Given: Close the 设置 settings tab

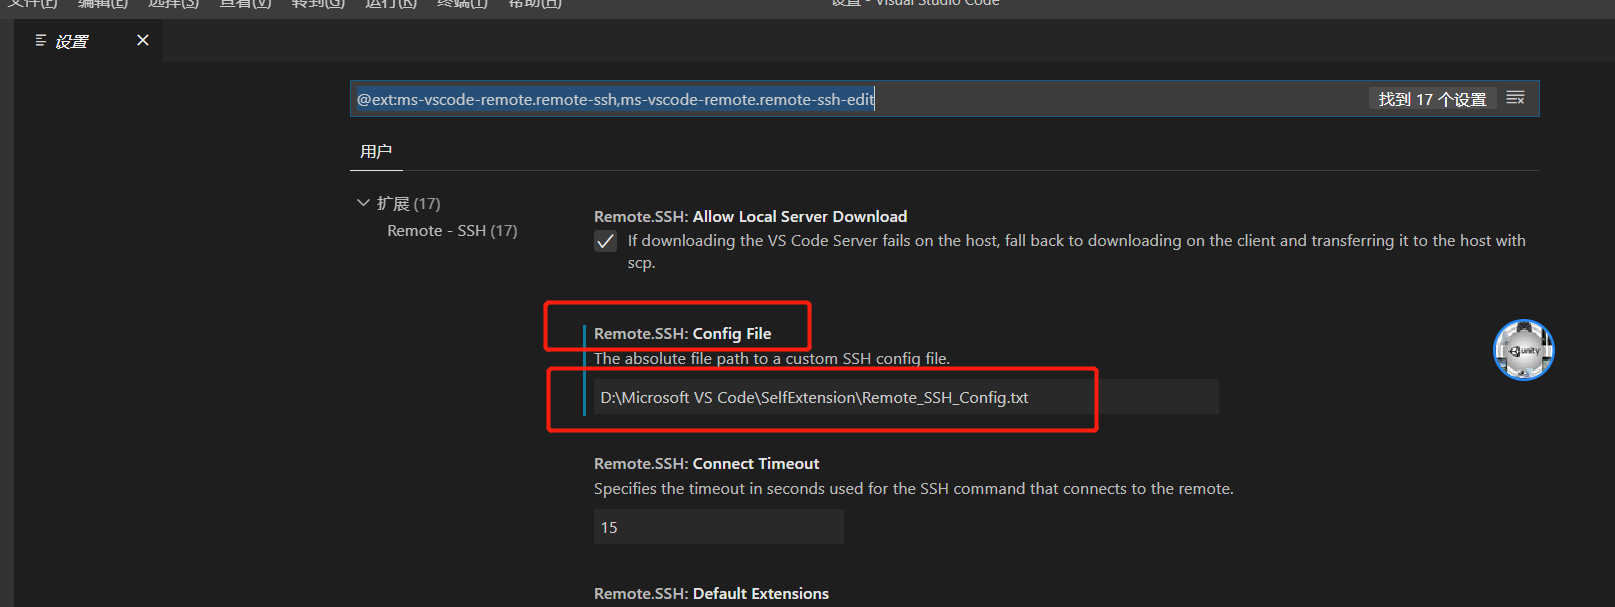Looking at the screenshot, I should pyautogui.click(x=143, y=40).
